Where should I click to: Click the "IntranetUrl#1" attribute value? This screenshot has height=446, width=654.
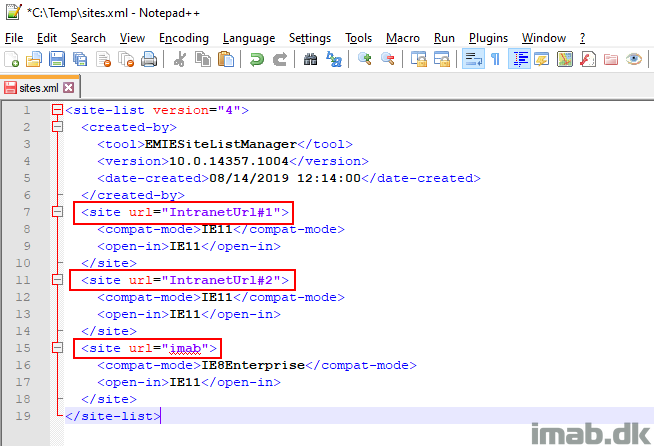pyautogui.click(x=221, y=212)
